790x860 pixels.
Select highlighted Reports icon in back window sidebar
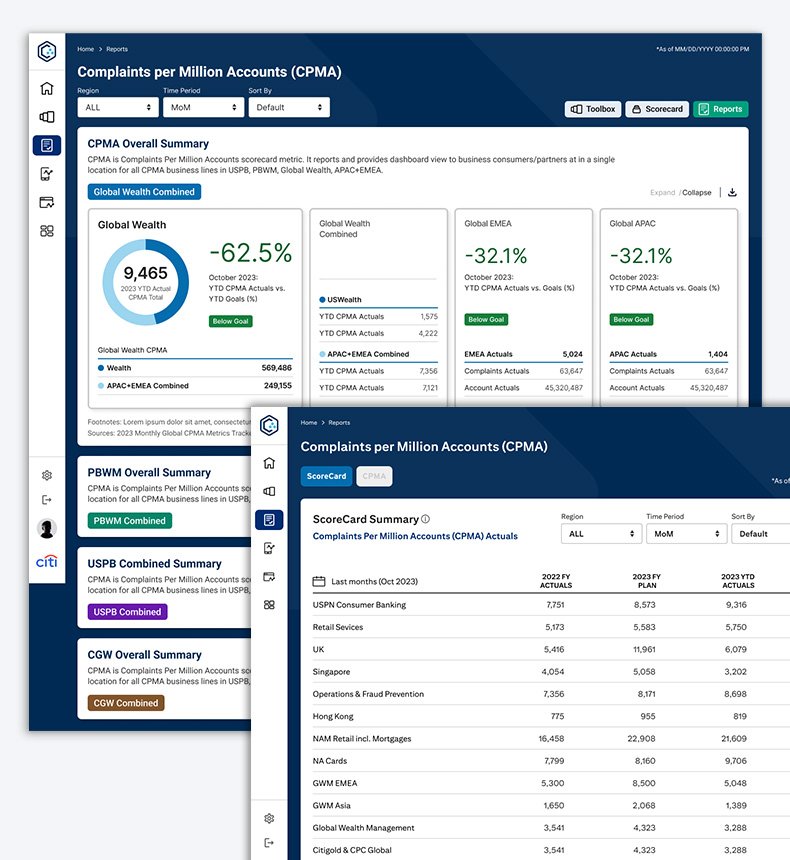coord(47,145)
